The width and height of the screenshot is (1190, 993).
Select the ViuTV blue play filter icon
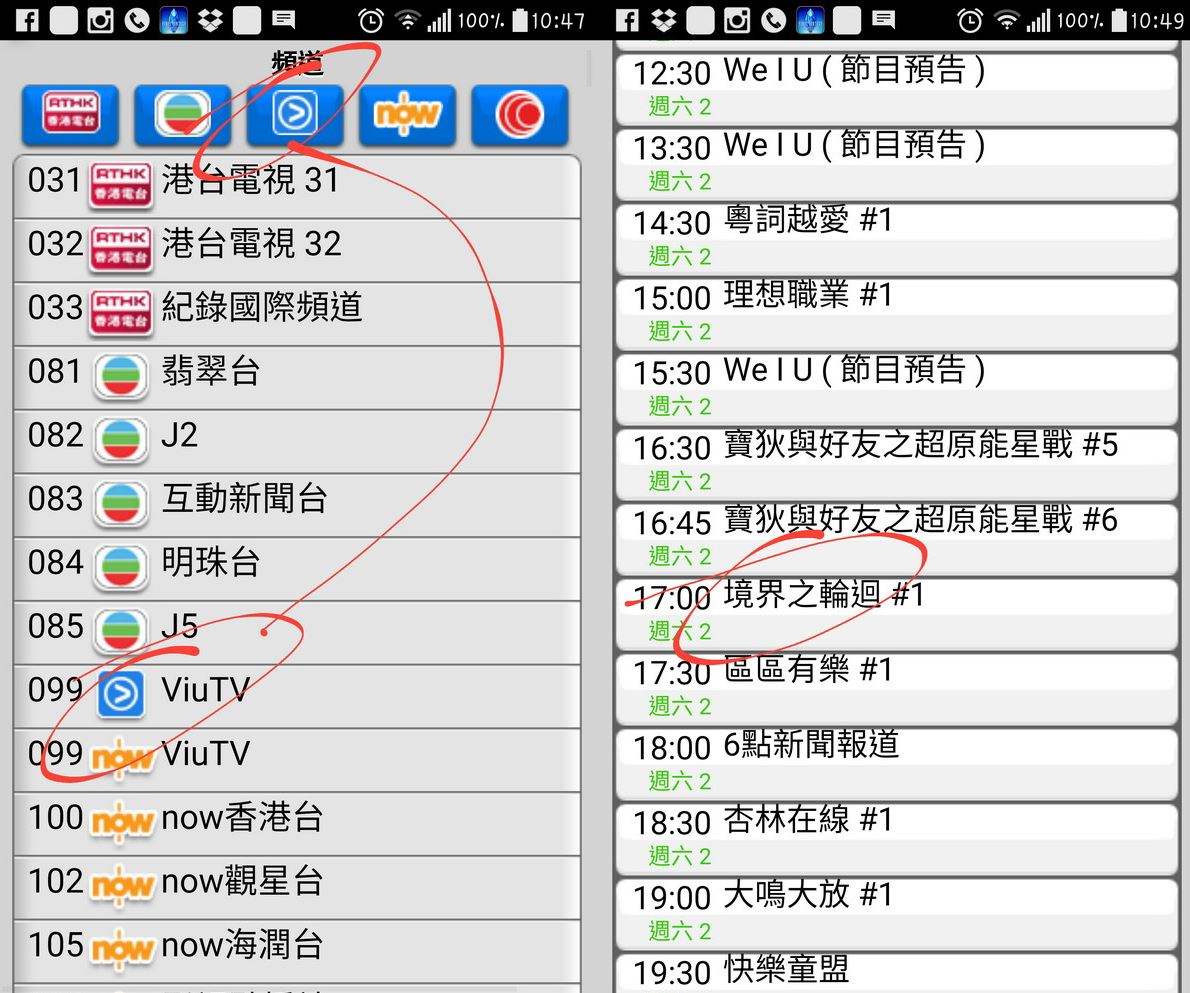[295, 115]
